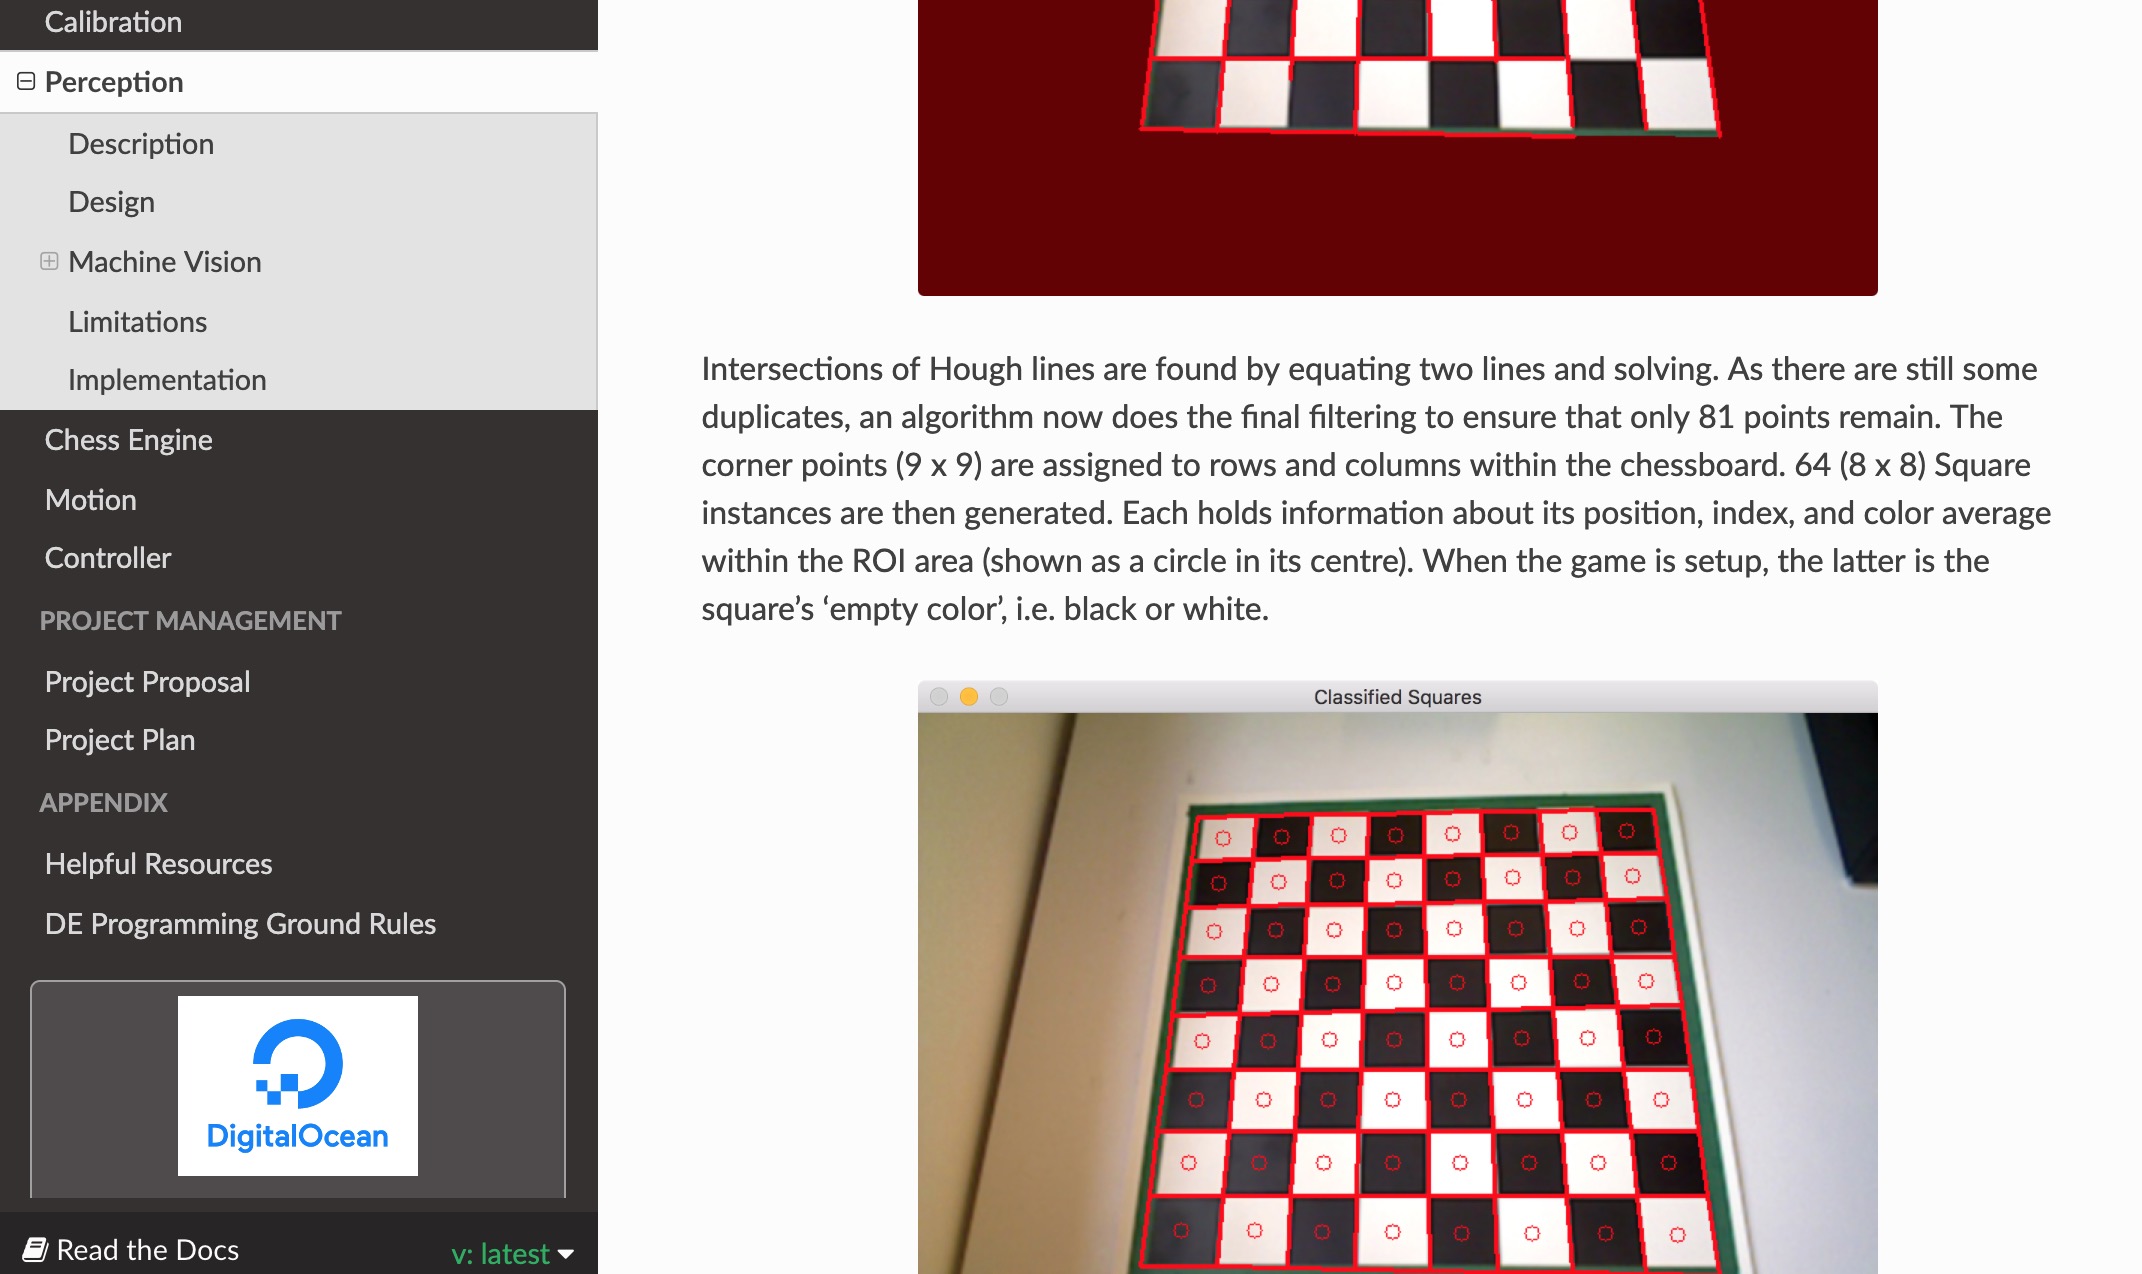This screenshot has height=1274, width=2142.
Task: Select the Chess Engine menu item
Action: (129, 438)
